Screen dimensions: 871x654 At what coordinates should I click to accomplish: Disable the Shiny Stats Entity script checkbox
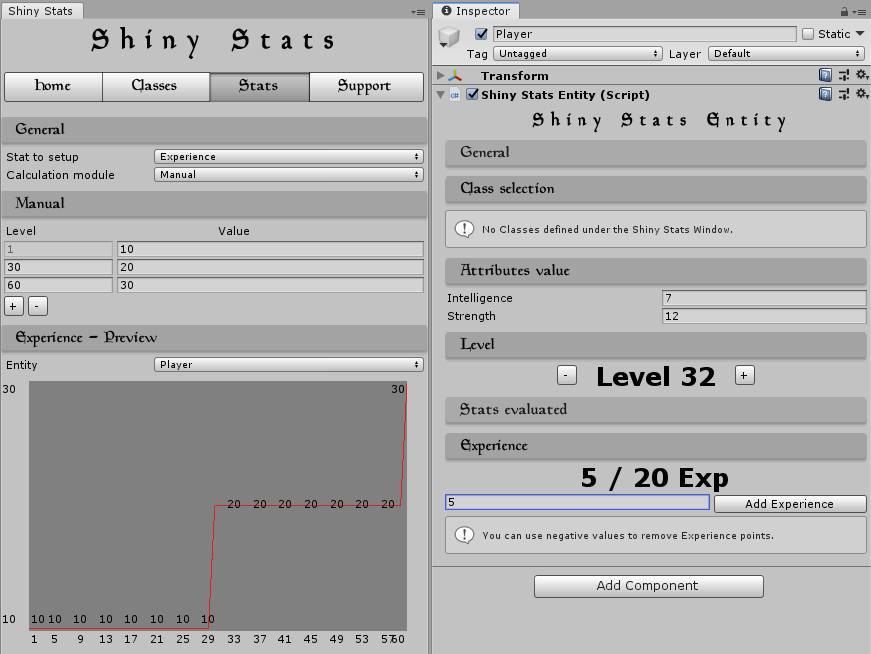pyautogui.click(x=472, y=95)
